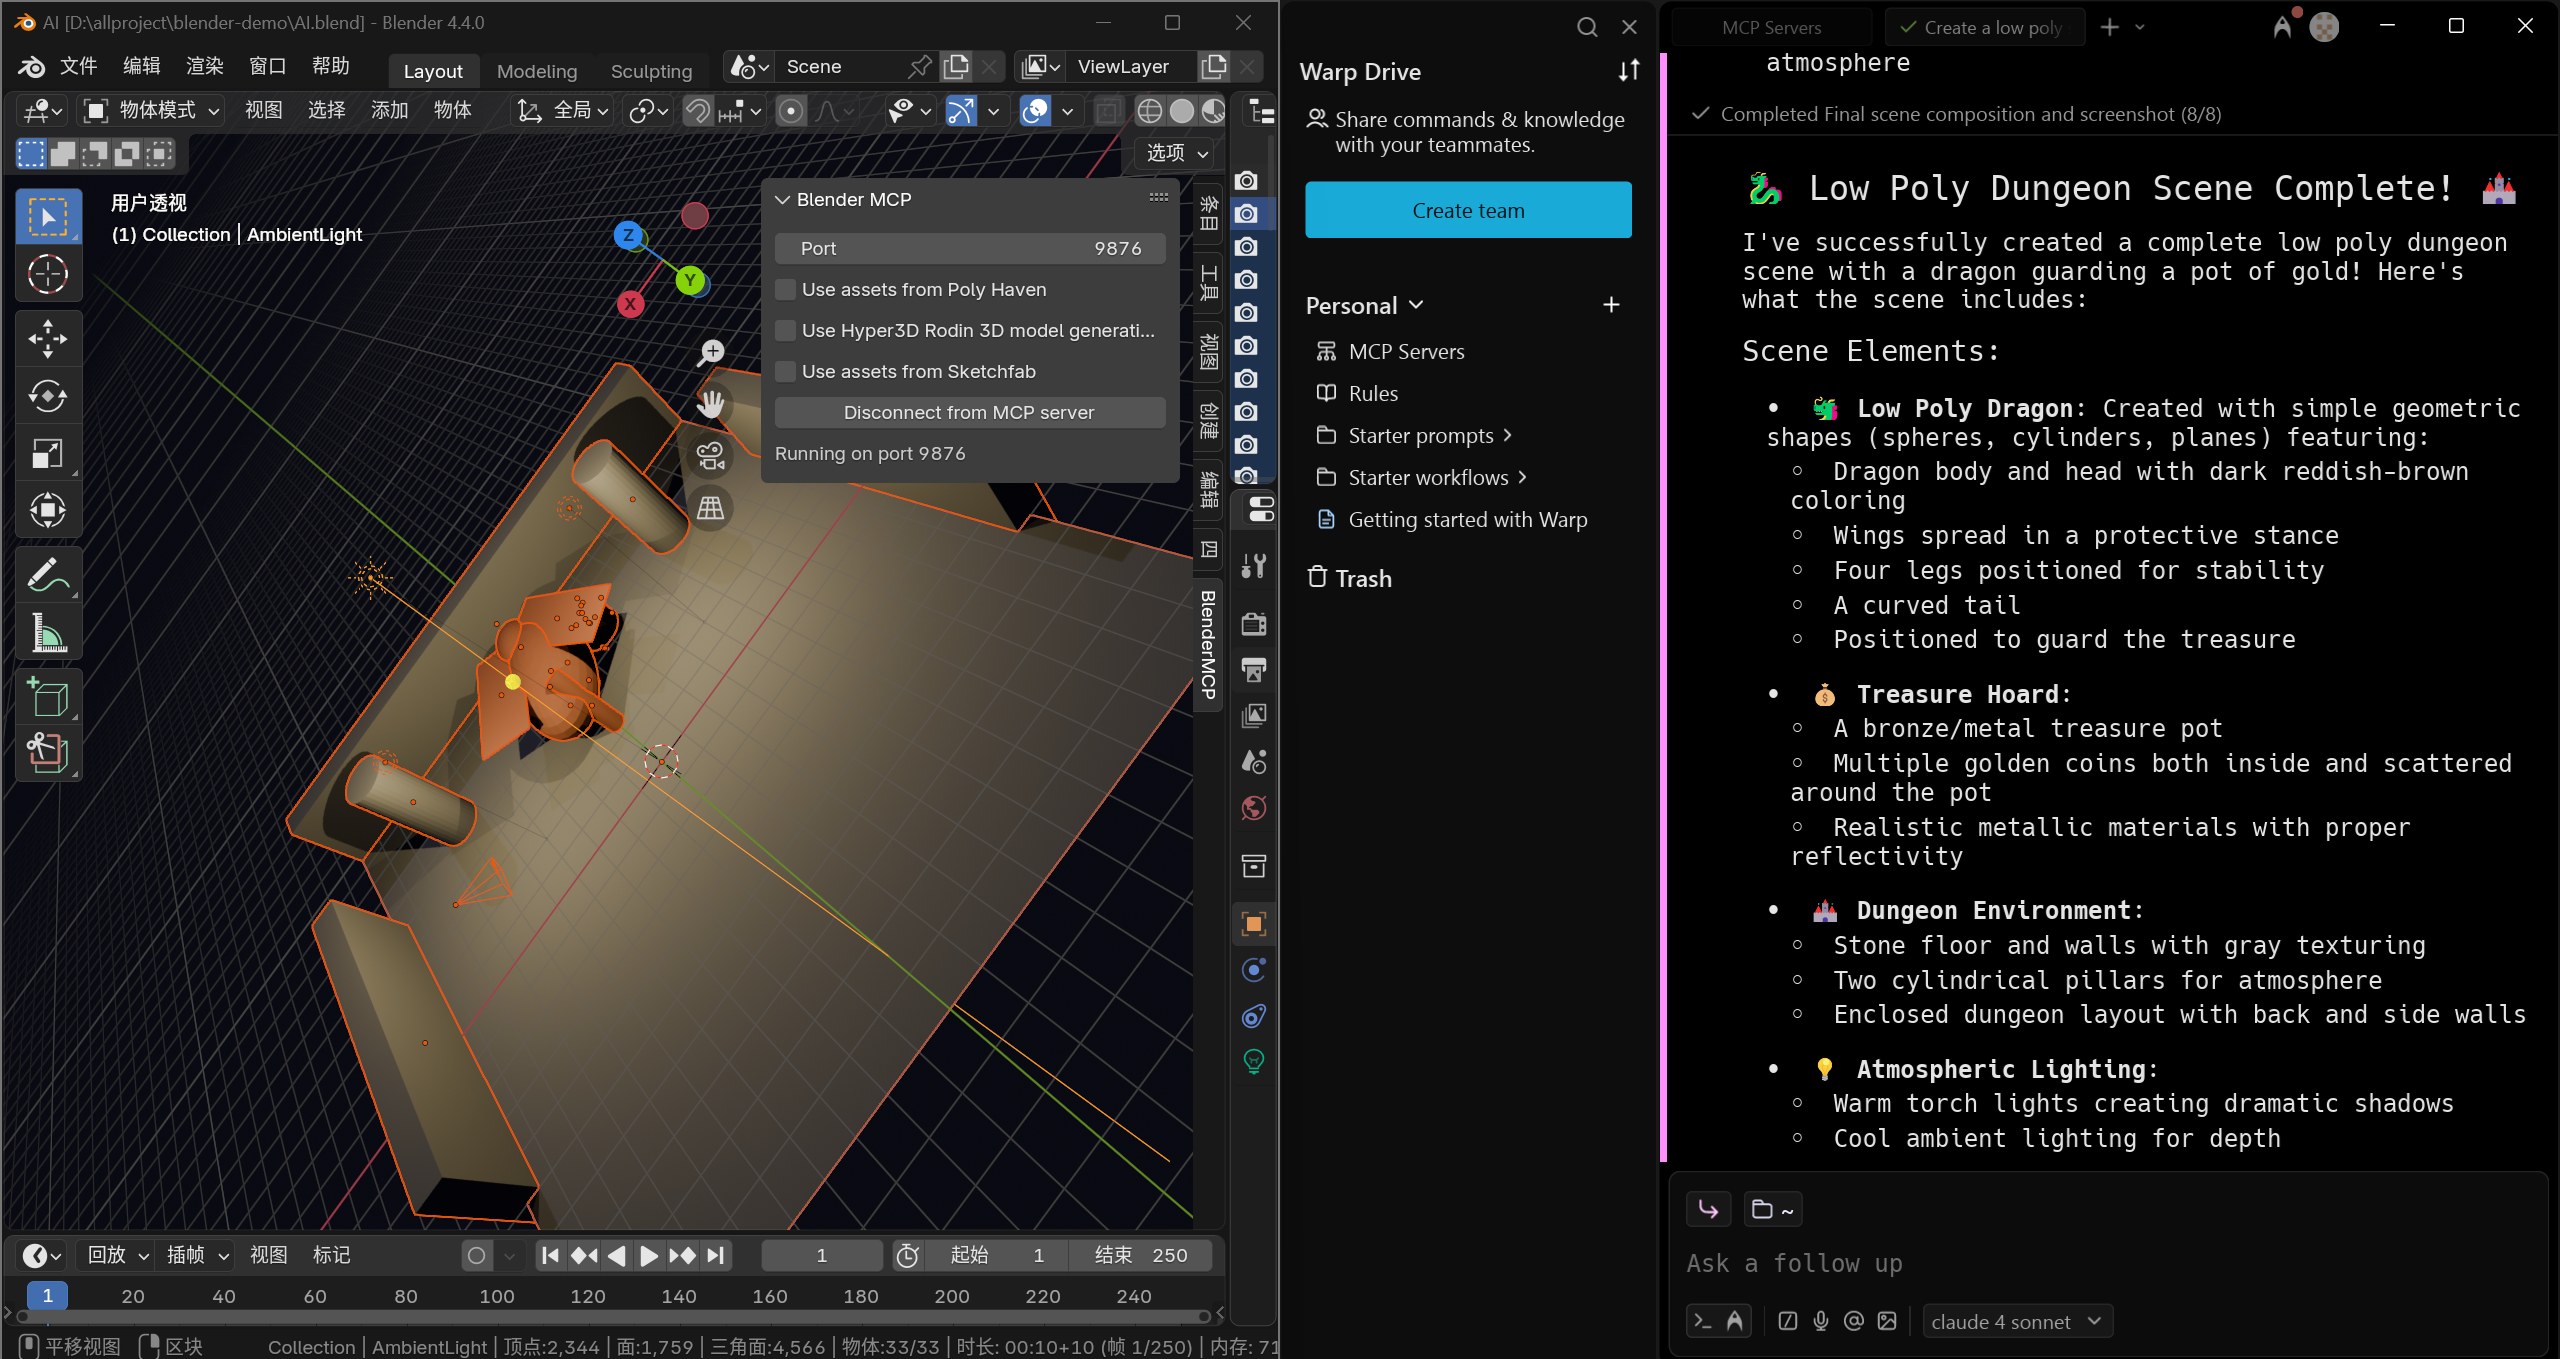This screenshot has height=1359, width=2560.
Task: Toggle preview range clock in timeline
Action: click(x=908, y=1256)
